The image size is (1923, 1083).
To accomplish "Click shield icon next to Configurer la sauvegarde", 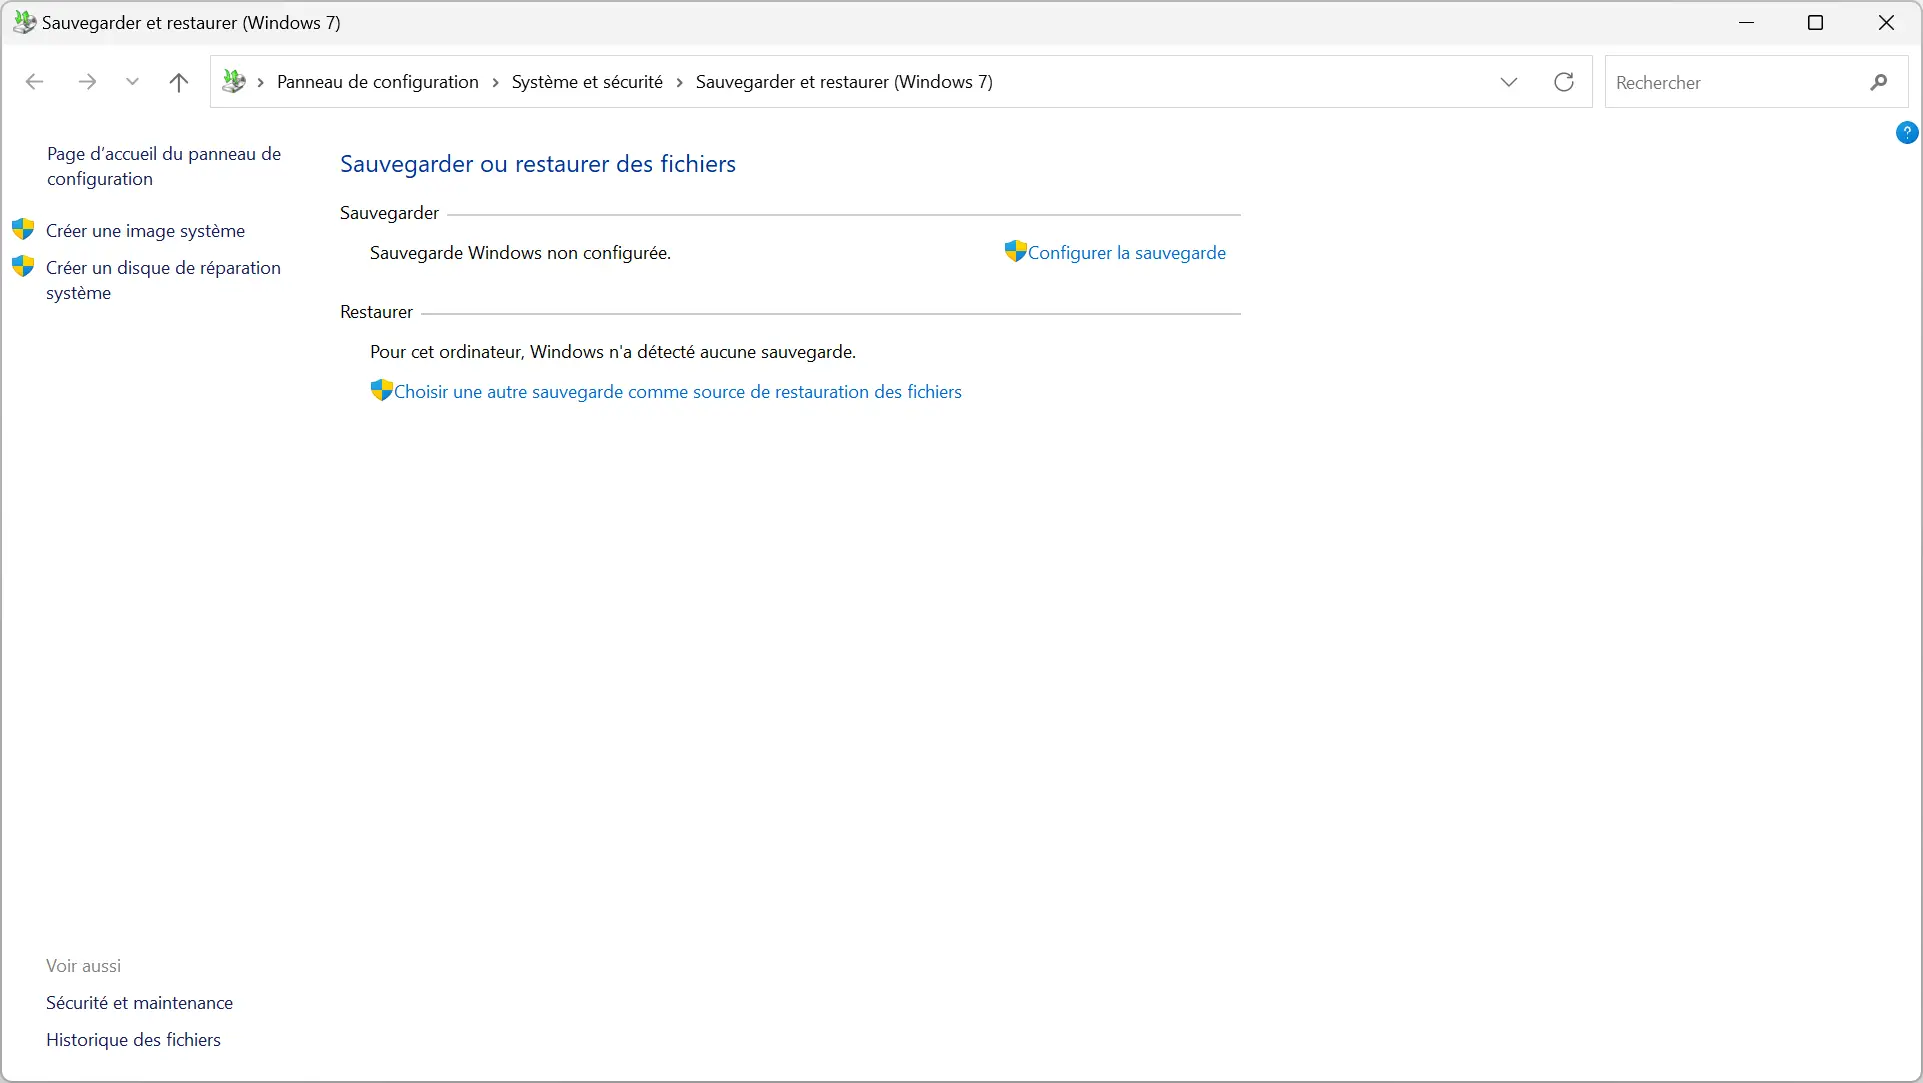I will tap(1015, 251).
